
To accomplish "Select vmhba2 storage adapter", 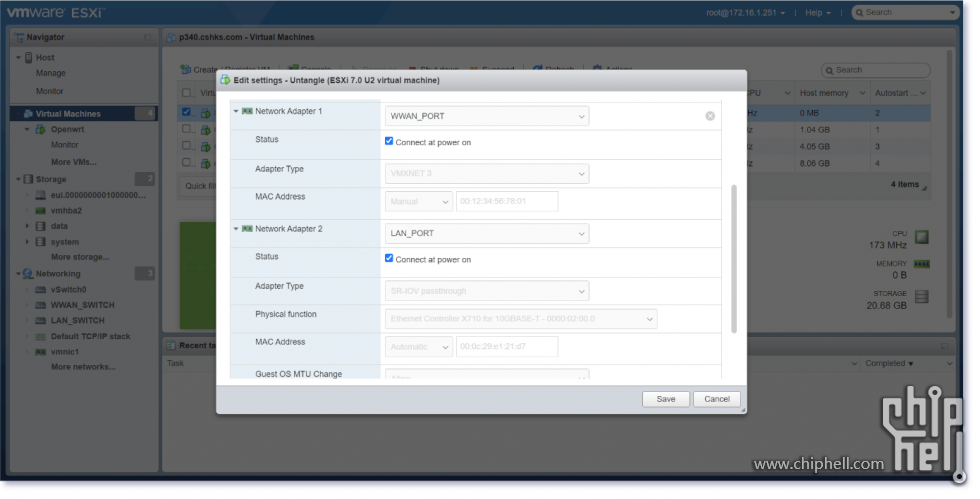I will (x=66, y=211).
